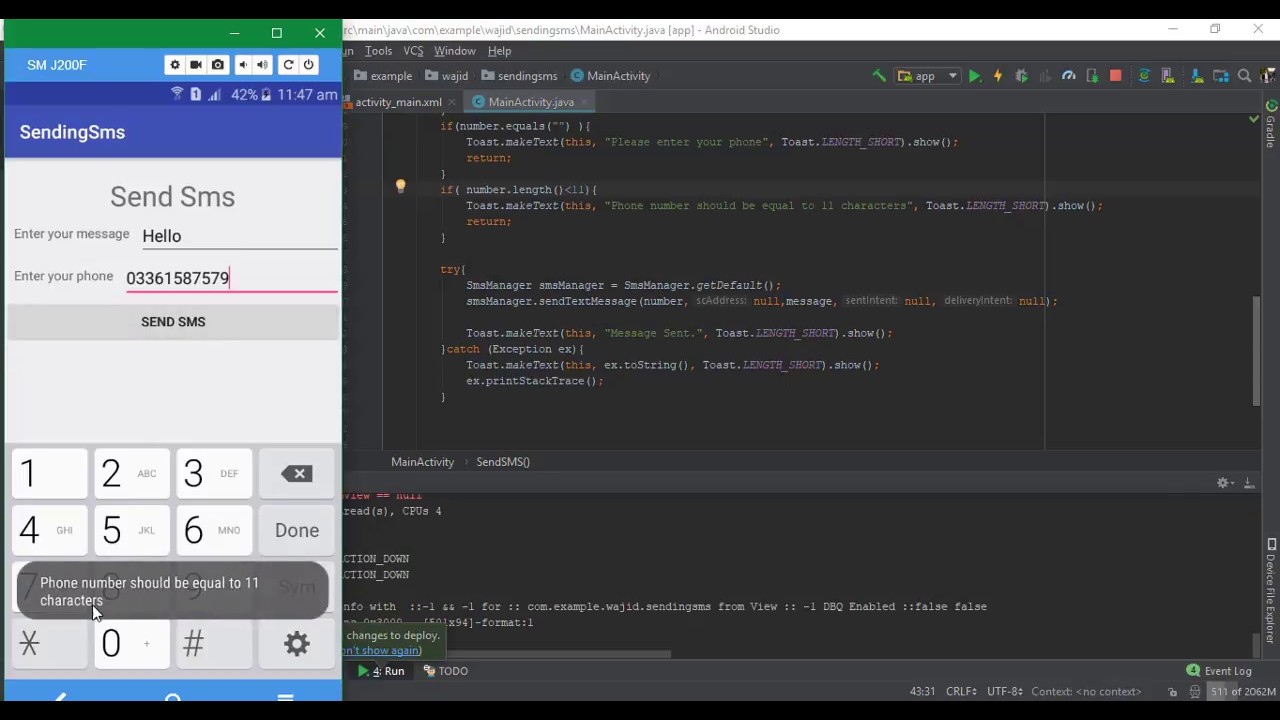
Task: Switch to activity_main.xml editor tab
Action: tap(398, 102)
